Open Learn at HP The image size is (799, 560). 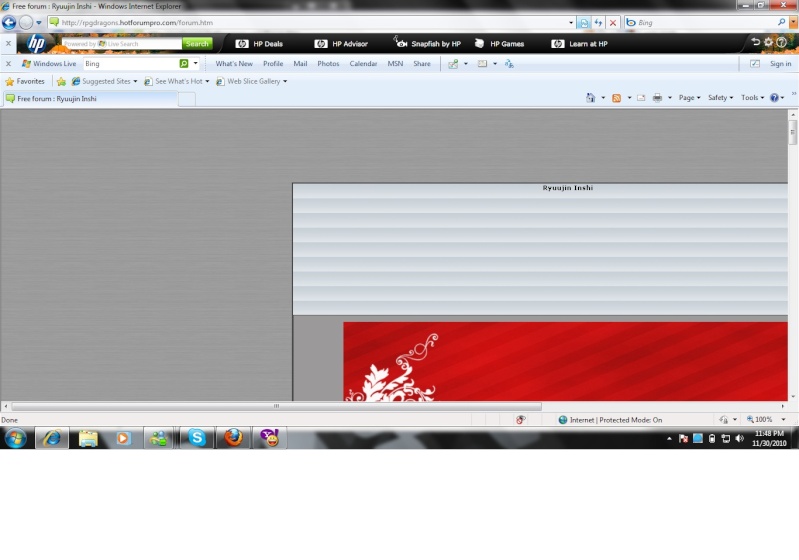click(x=579, y=44)
